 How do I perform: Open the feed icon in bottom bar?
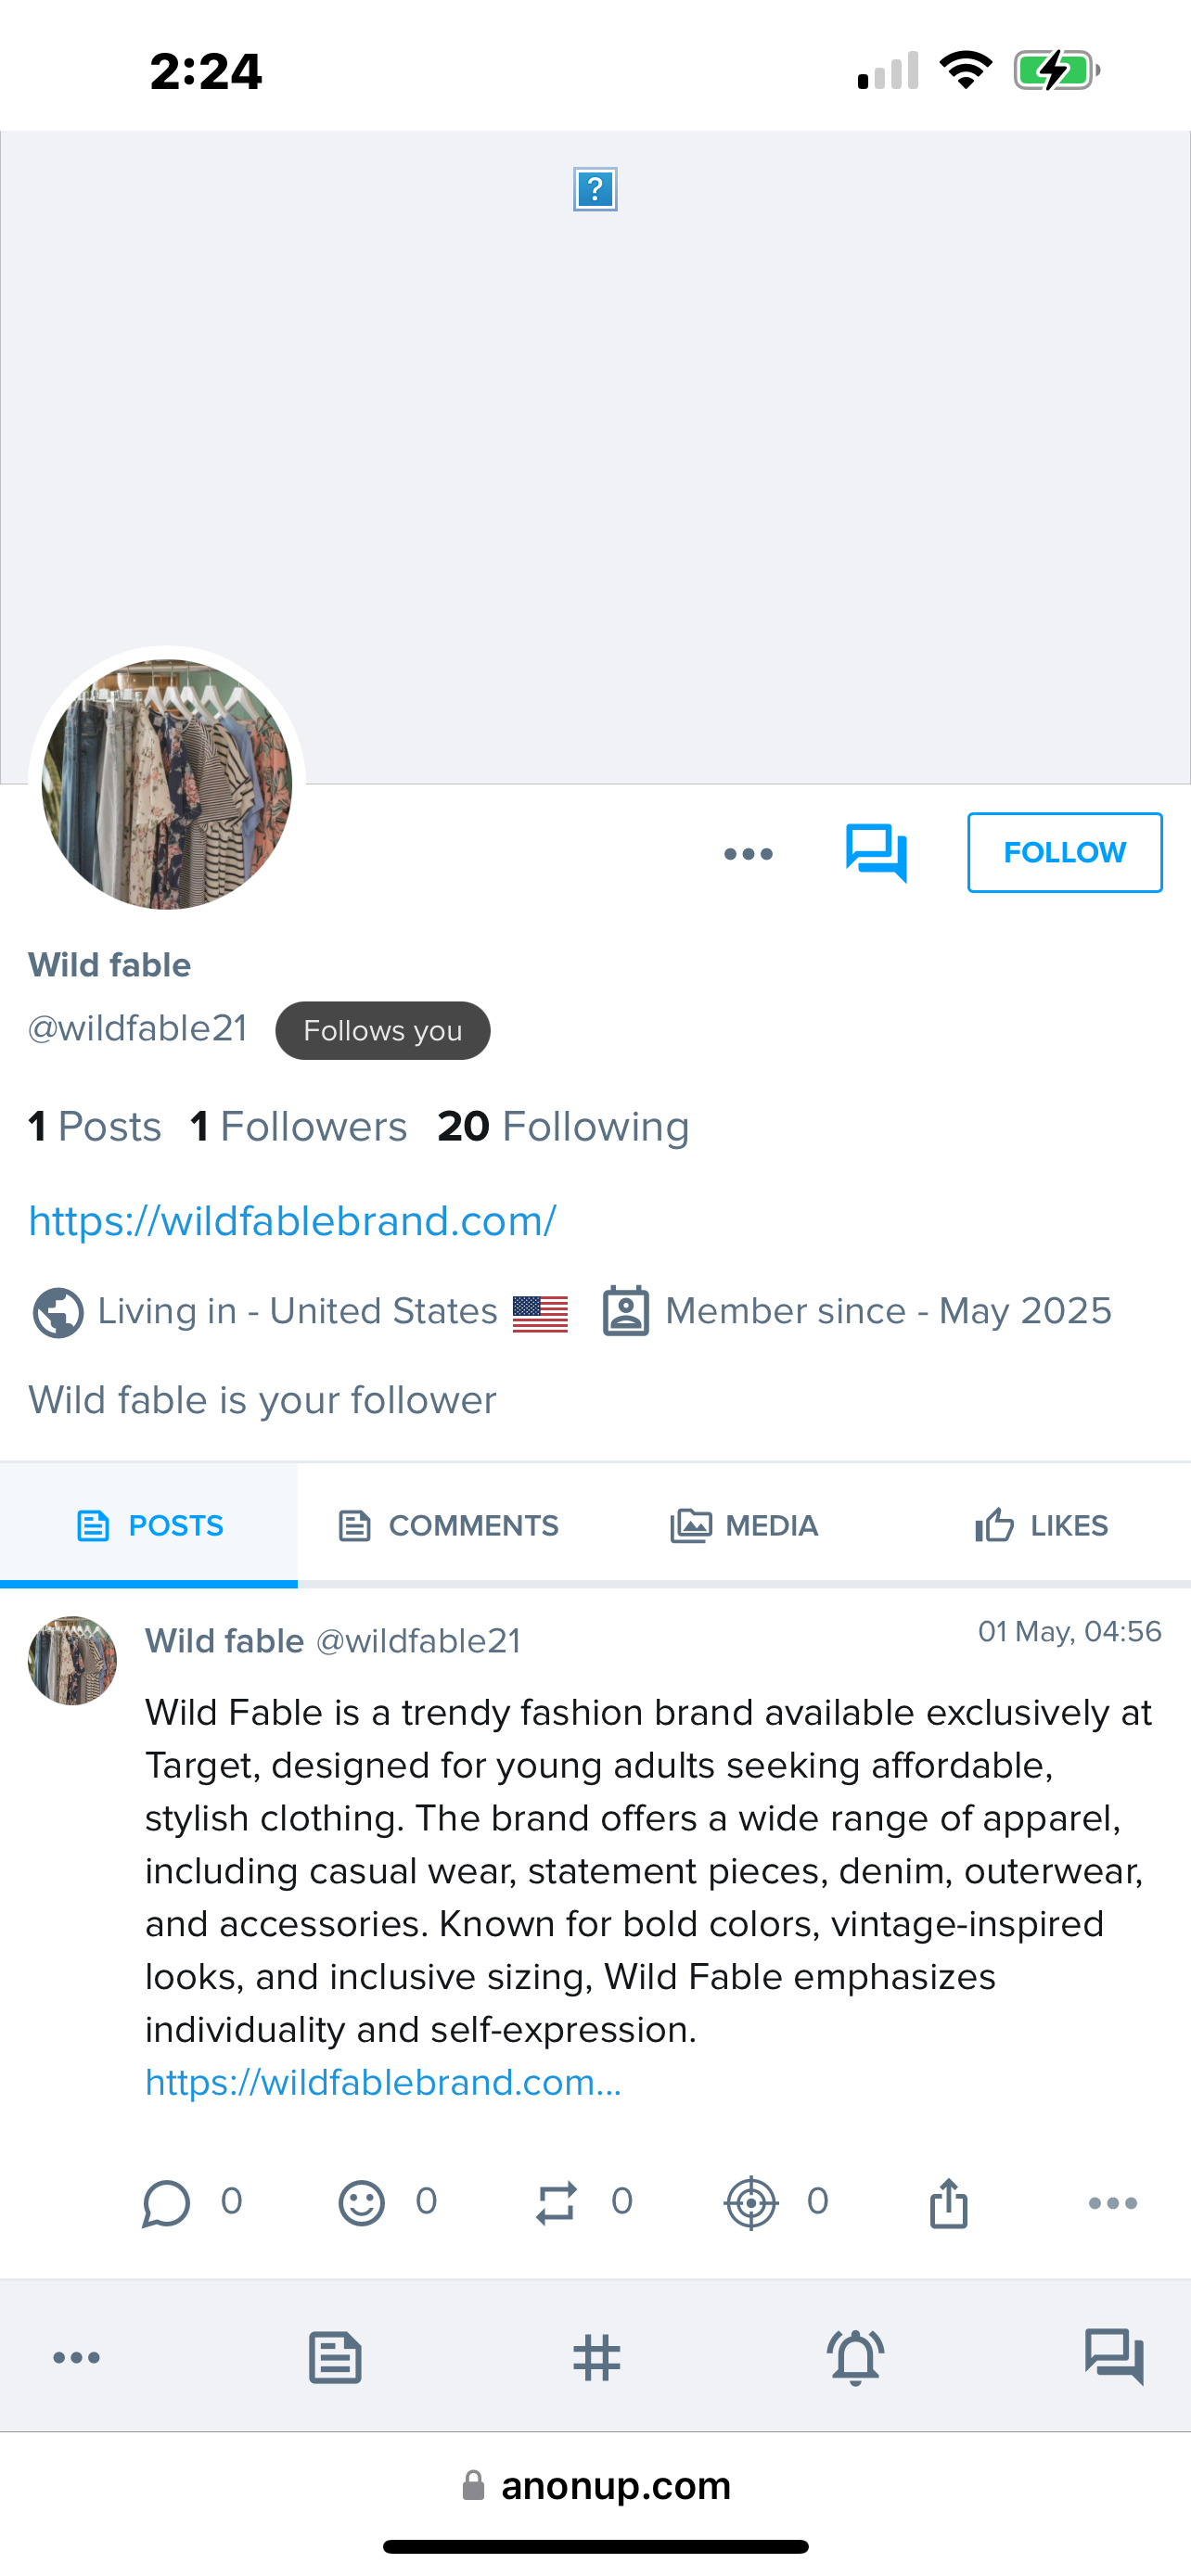(x=335, y=2357)
